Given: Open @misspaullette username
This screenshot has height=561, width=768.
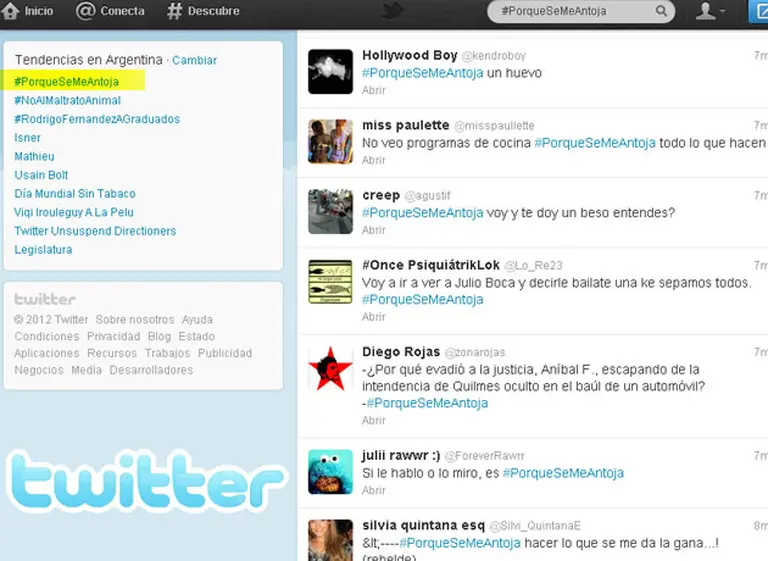Looking at the screenshot, I should pyautogui.click(x=494, y=126).
